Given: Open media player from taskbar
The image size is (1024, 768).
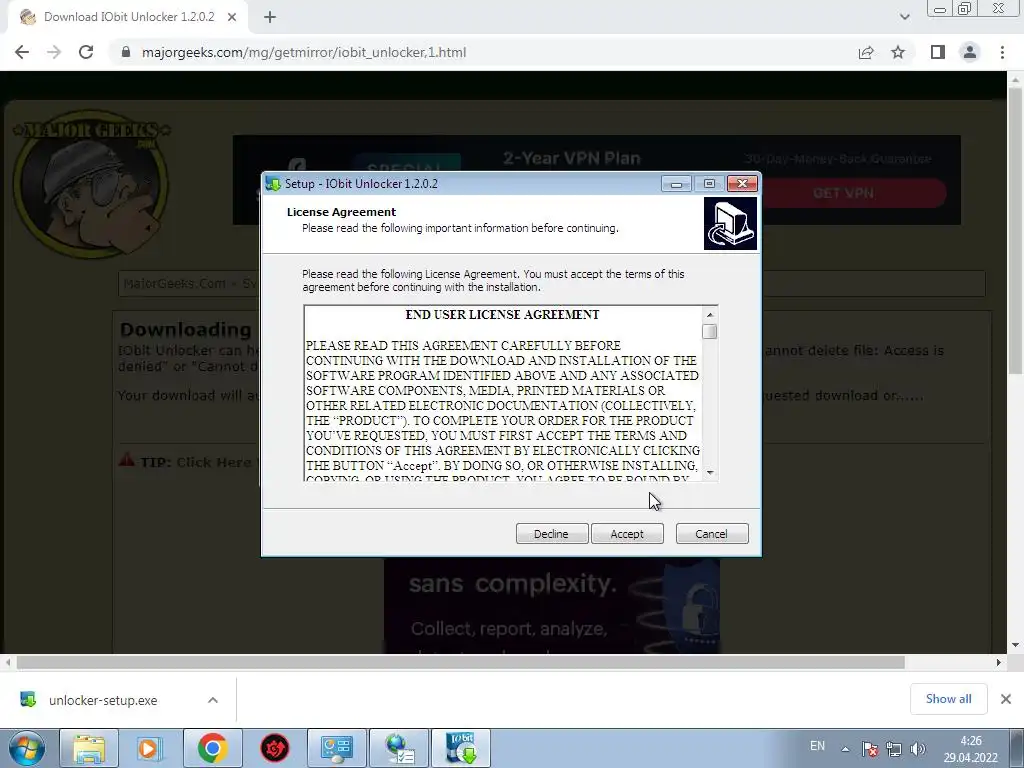Looking at the screenshot, I should pyautogui.click(x=150, y=748).
